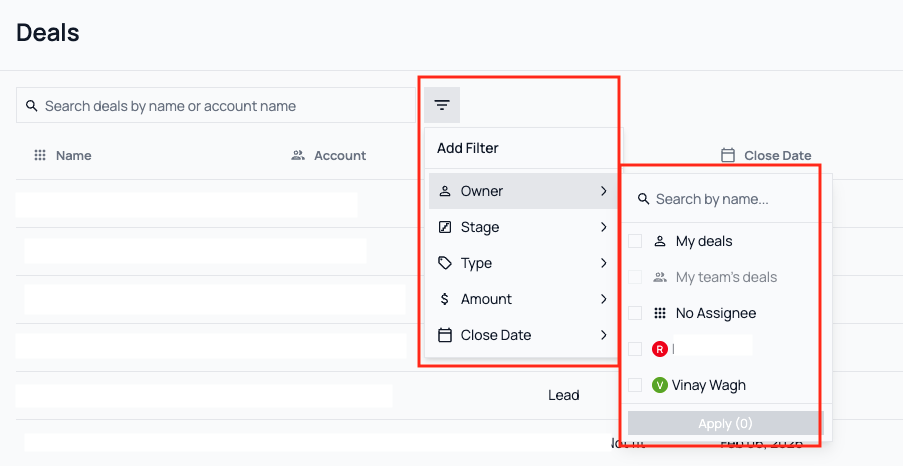Viewport: 903px width, 466px height.
Task: Check the My team's deals checkbox
Action: pos(635,277)
